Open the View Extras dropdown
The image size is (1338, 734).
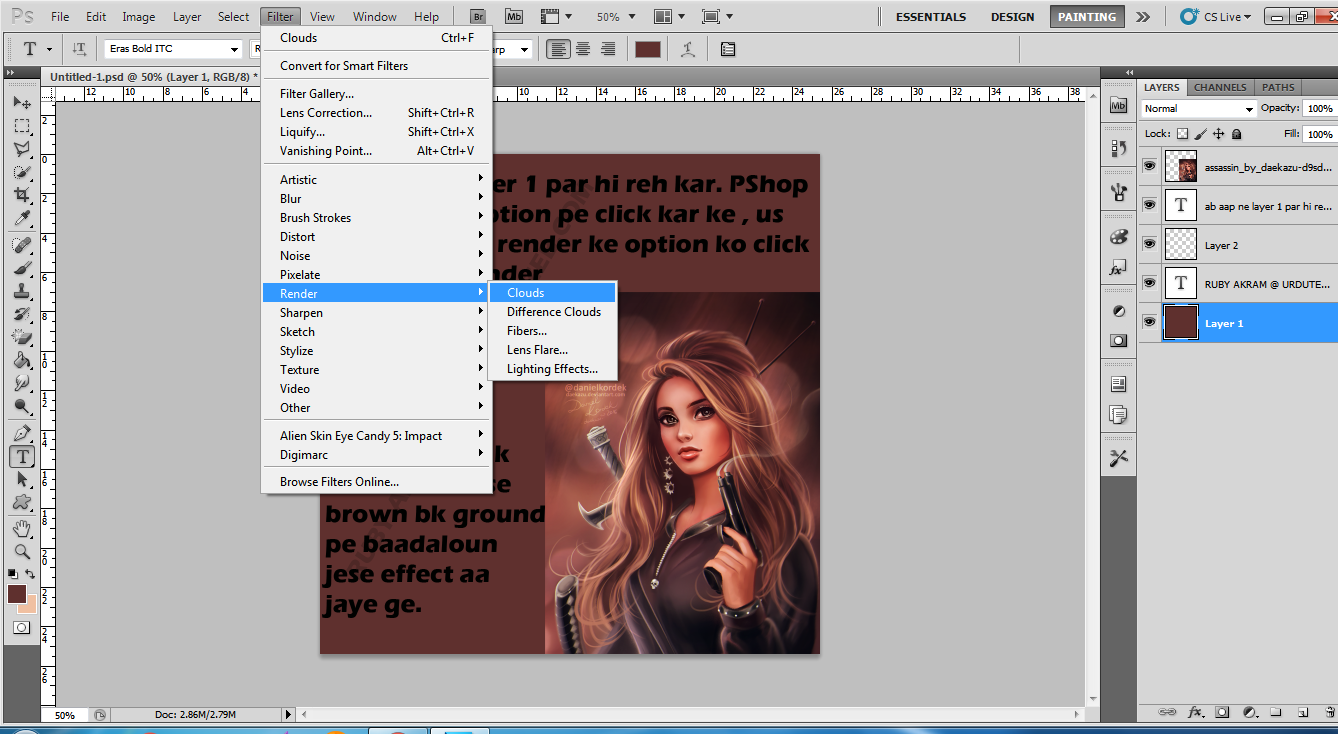pos(556,17)
